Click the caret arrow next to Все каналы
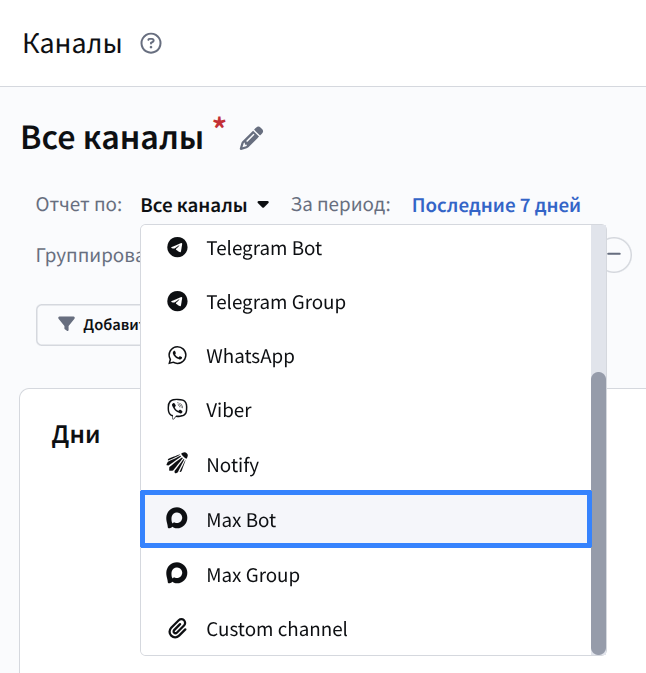 point(263,206)
